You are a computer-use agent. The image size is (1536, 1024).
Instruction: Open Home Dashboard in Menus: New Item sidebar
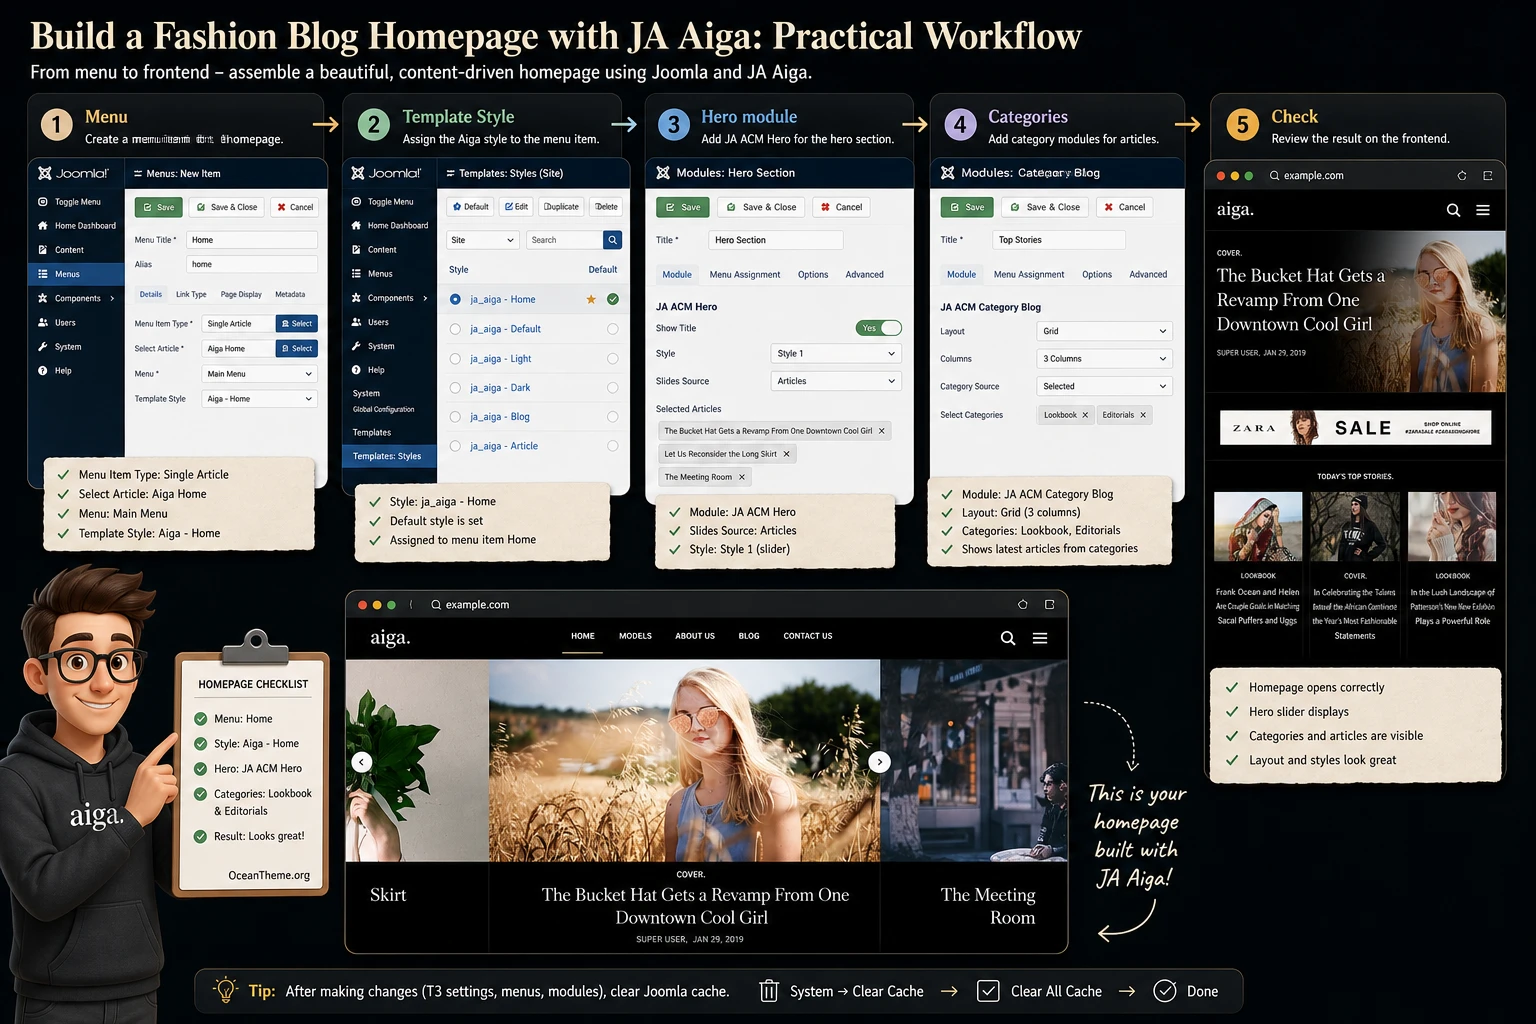[x=76, y=226]
